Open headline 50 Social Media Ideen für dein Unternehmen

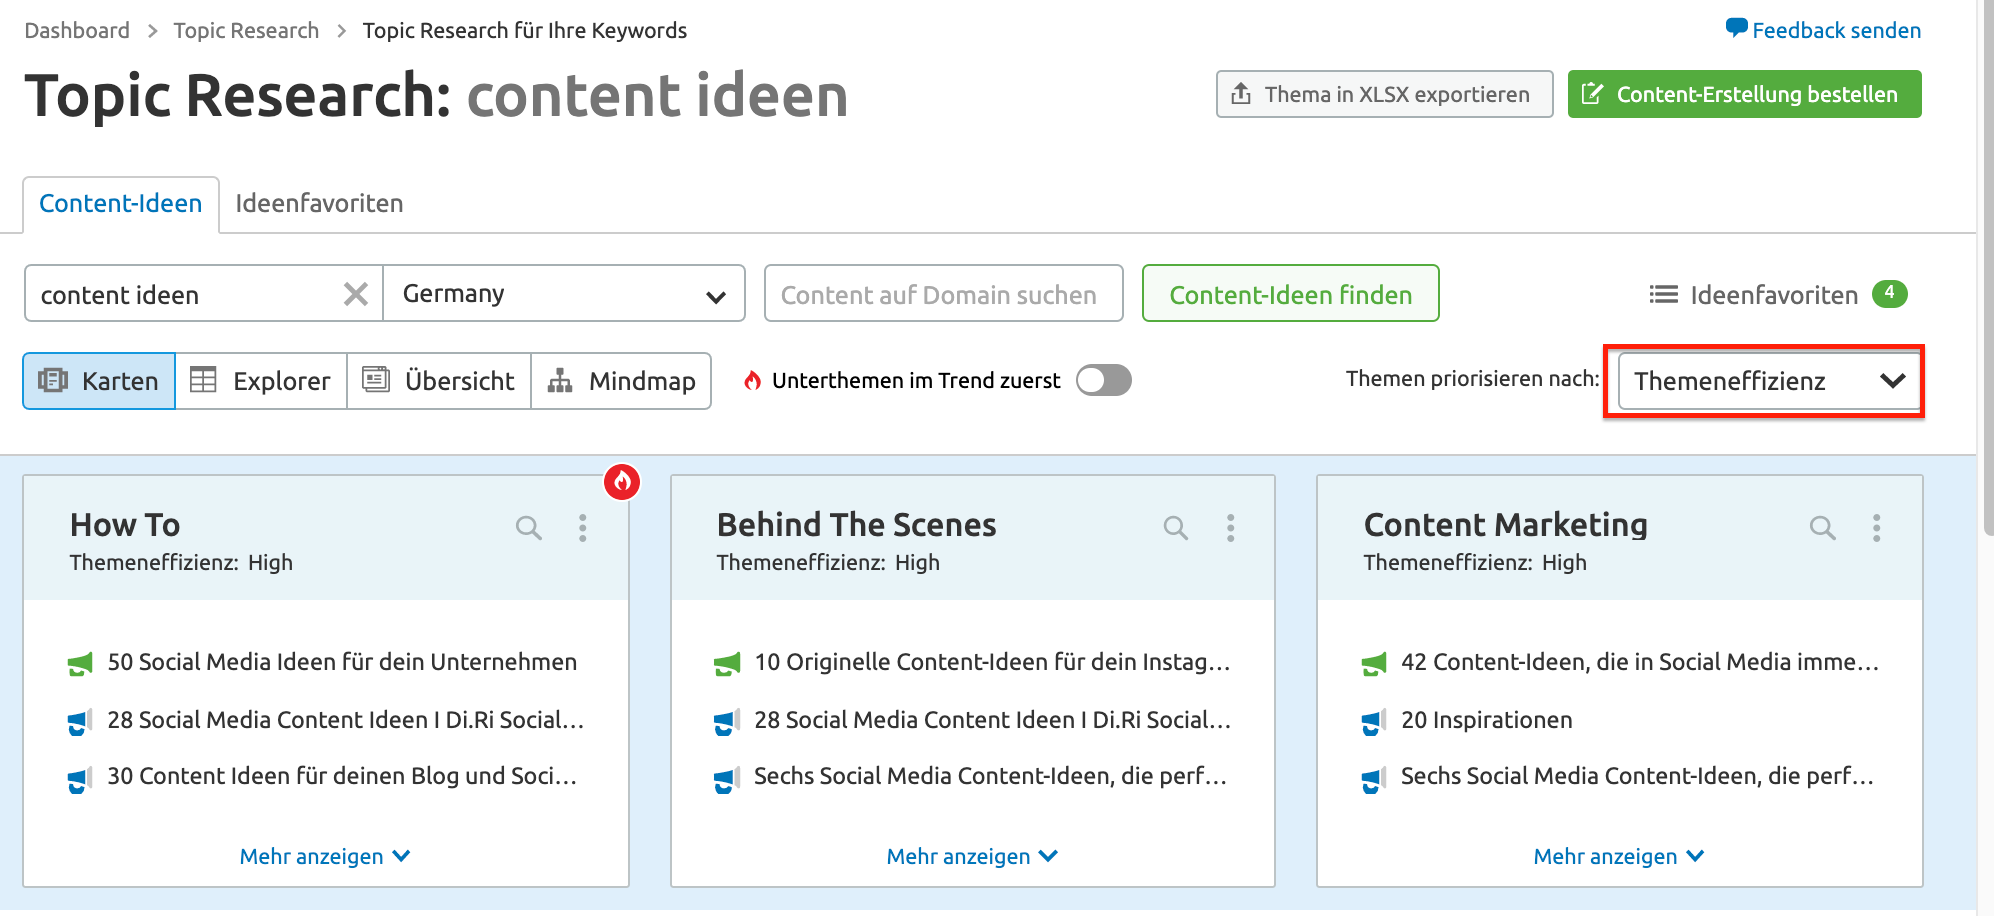tap(342, 662)
